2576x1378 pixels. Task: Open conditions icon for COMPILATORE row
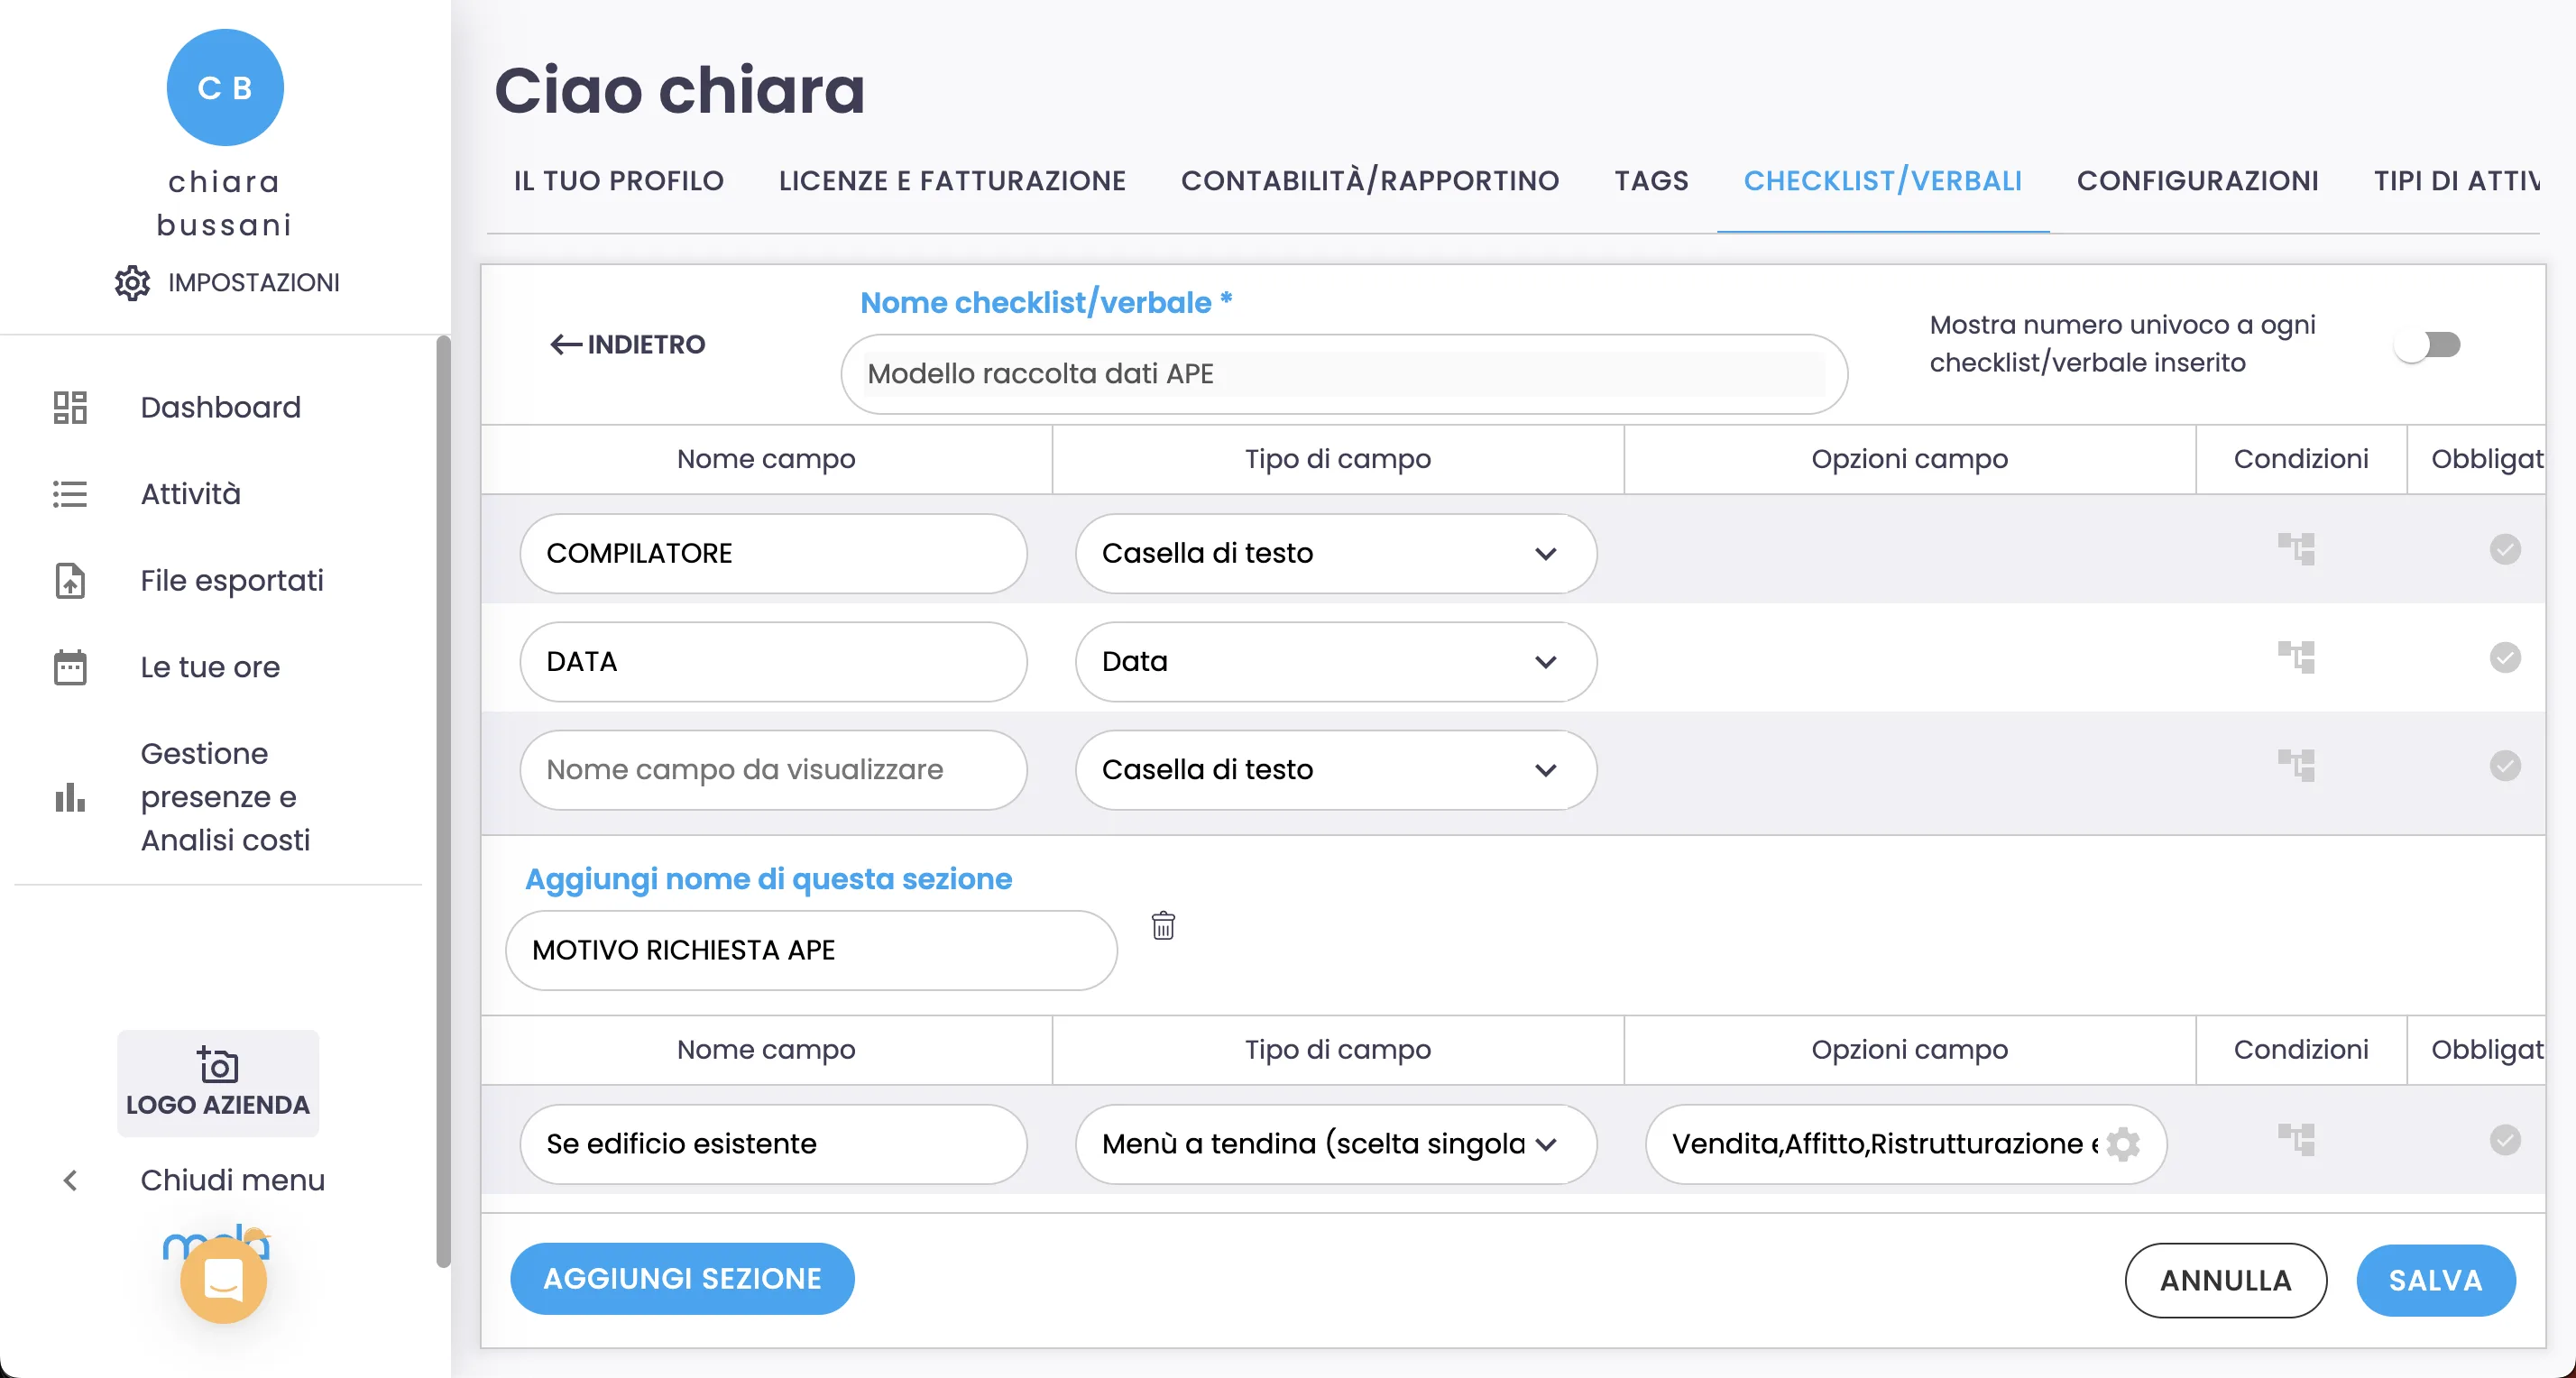pos(2296,549)
